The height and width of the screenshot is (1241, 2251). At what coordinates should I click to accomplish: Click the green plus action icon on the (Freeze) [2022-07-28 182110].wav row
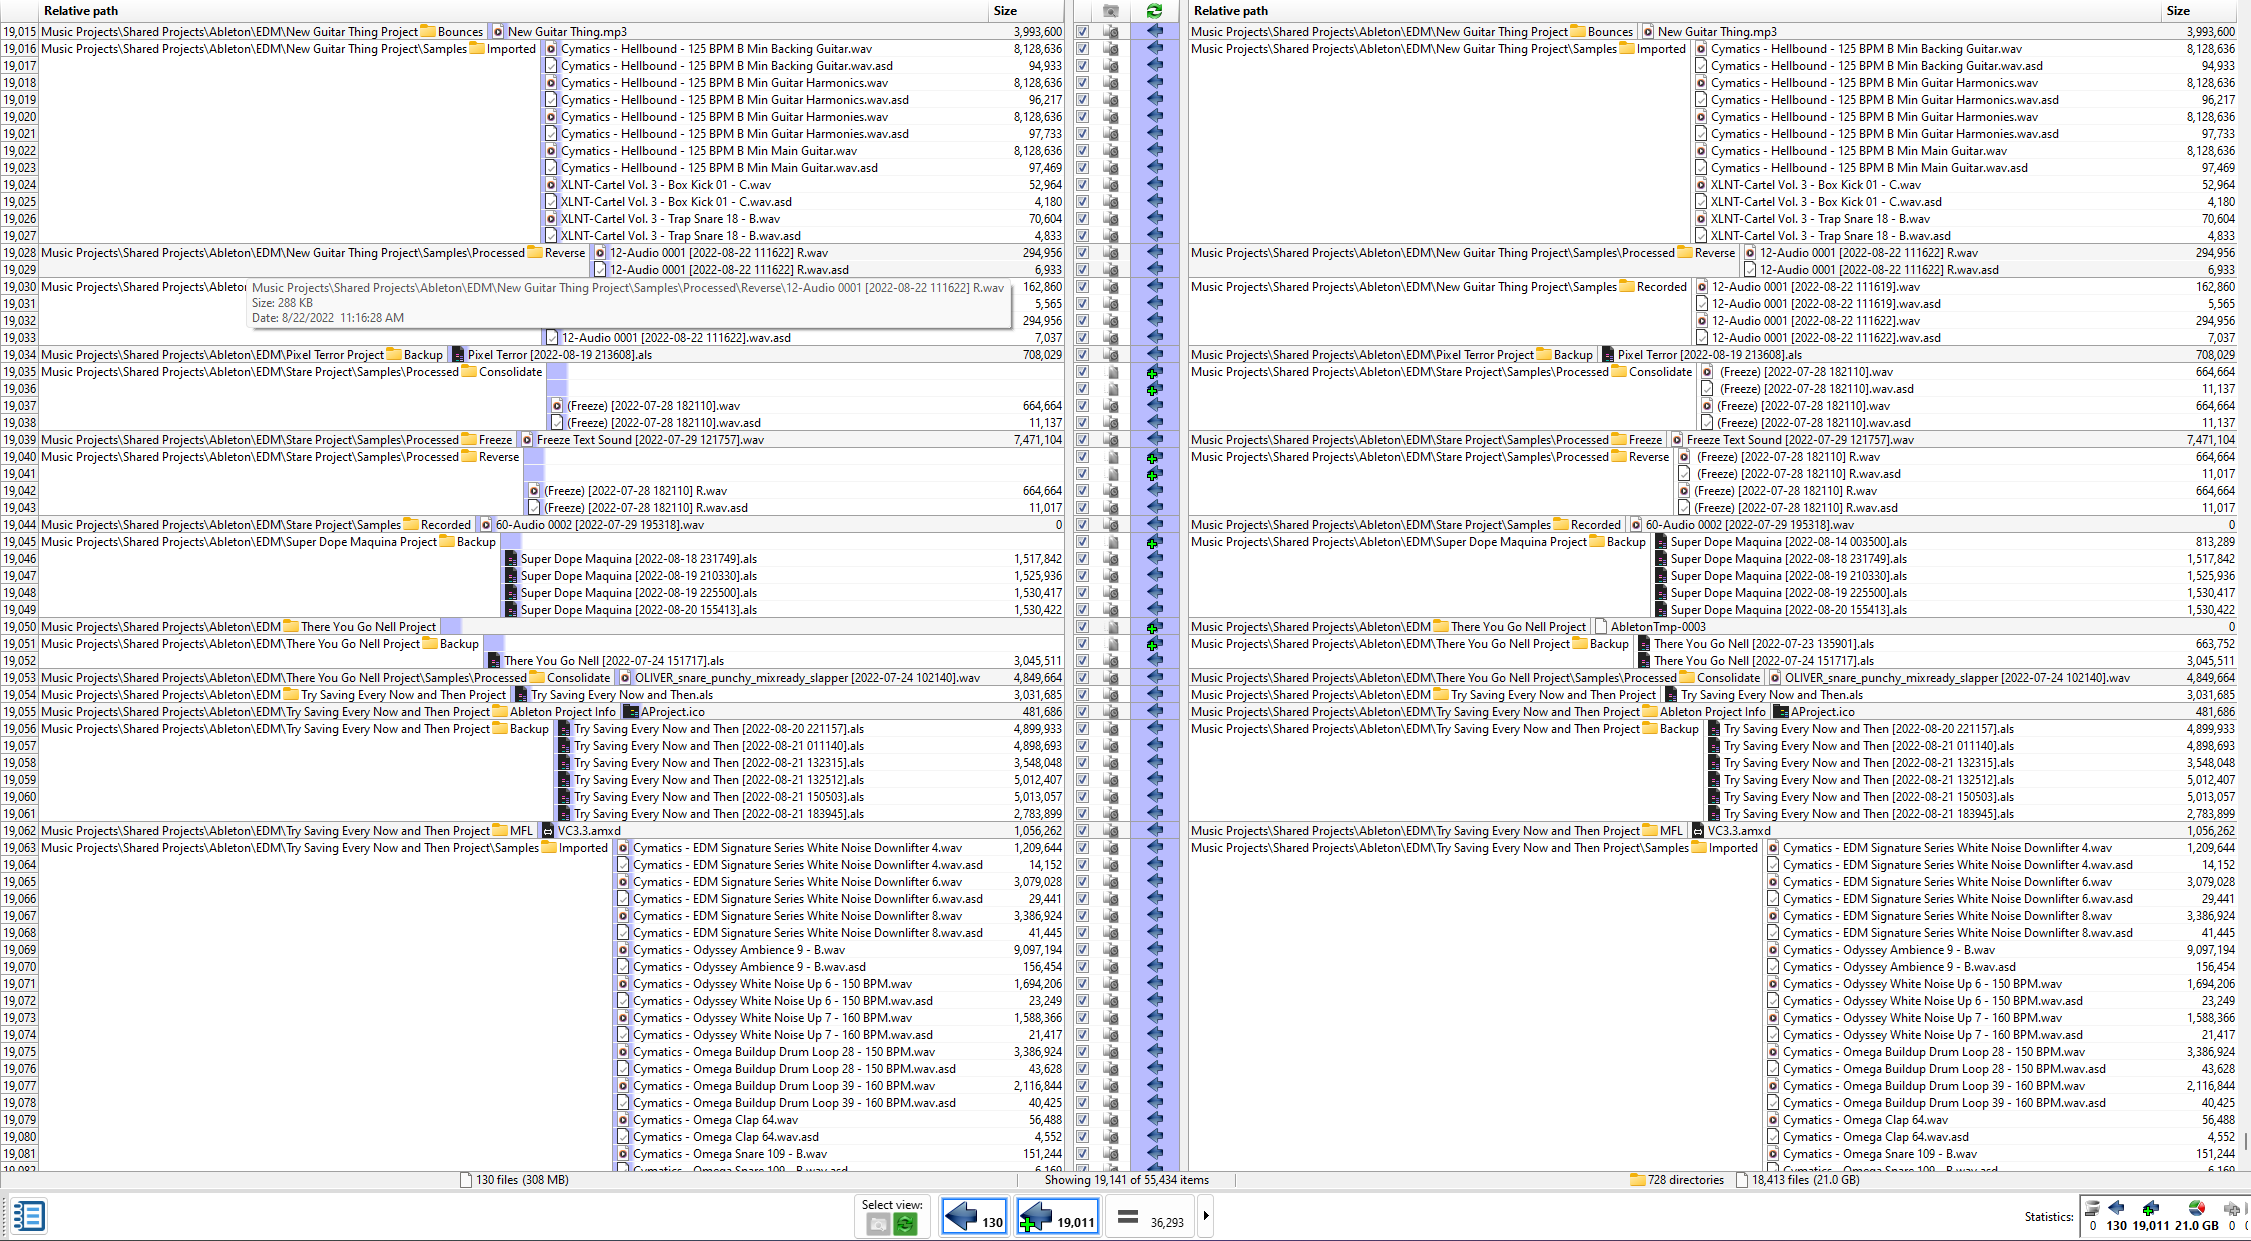tap(1153, 372)
